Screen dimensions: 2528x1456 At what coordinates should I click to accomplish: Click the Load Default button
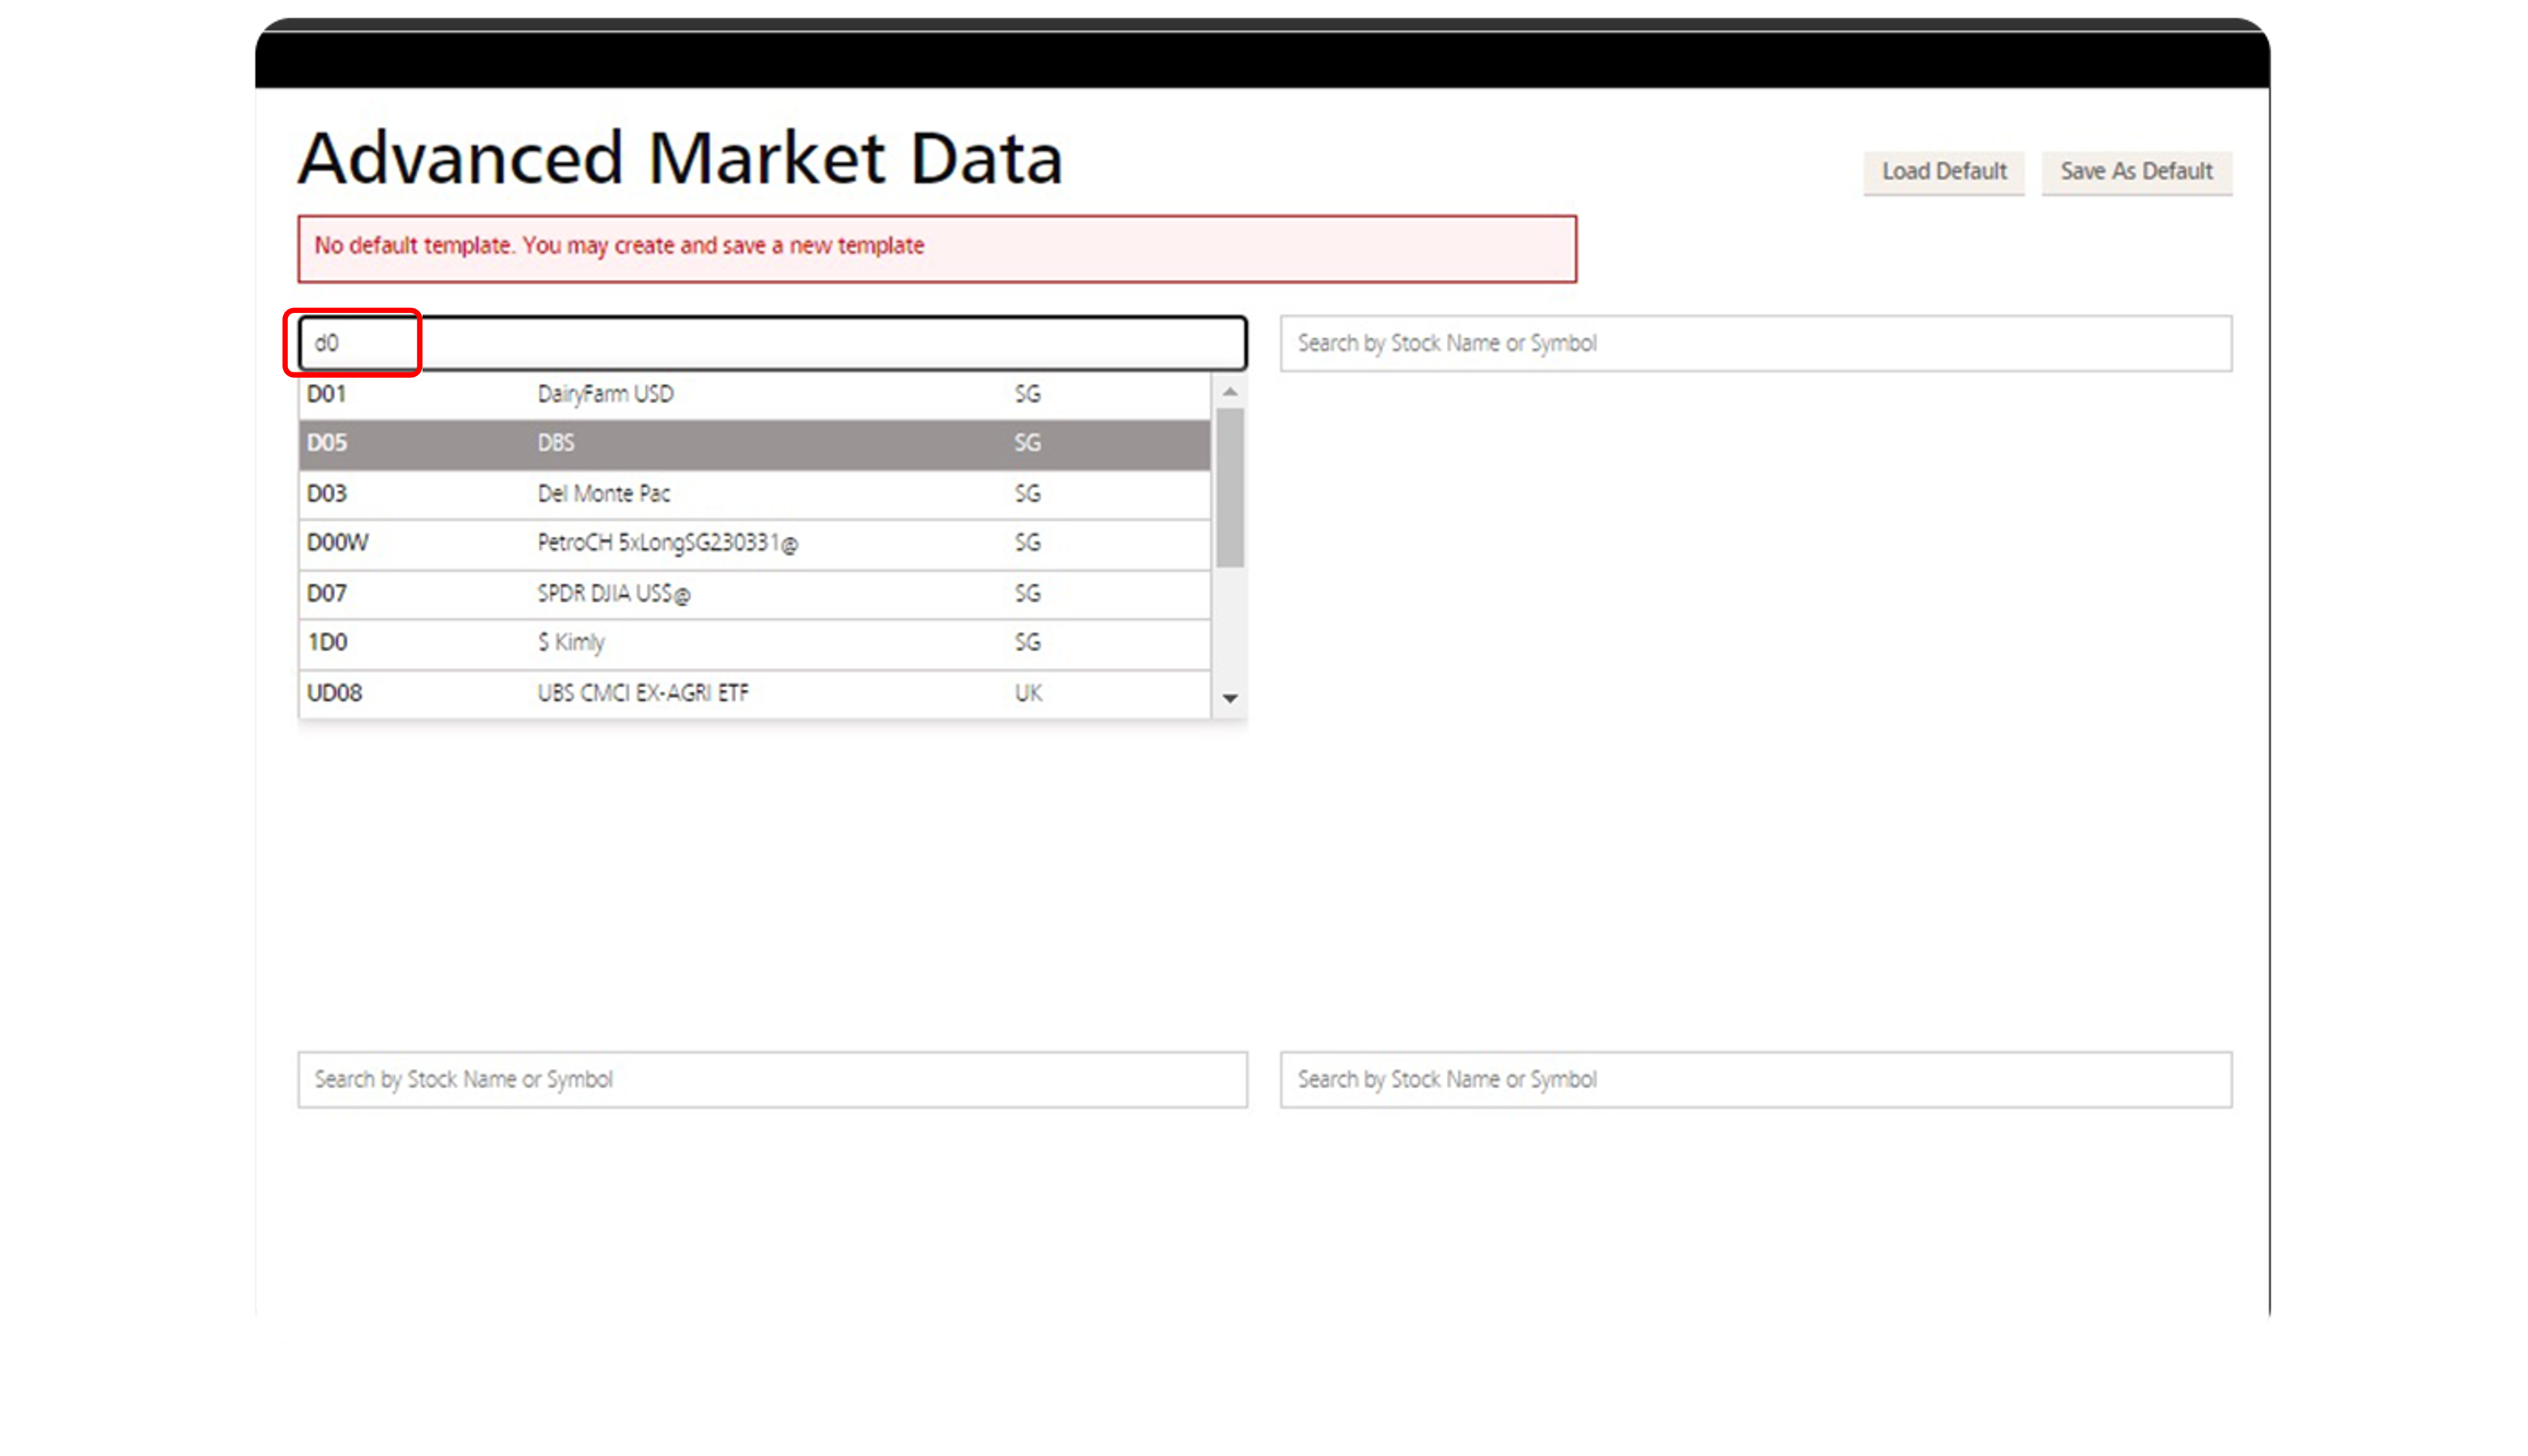tap(1943, 172)
